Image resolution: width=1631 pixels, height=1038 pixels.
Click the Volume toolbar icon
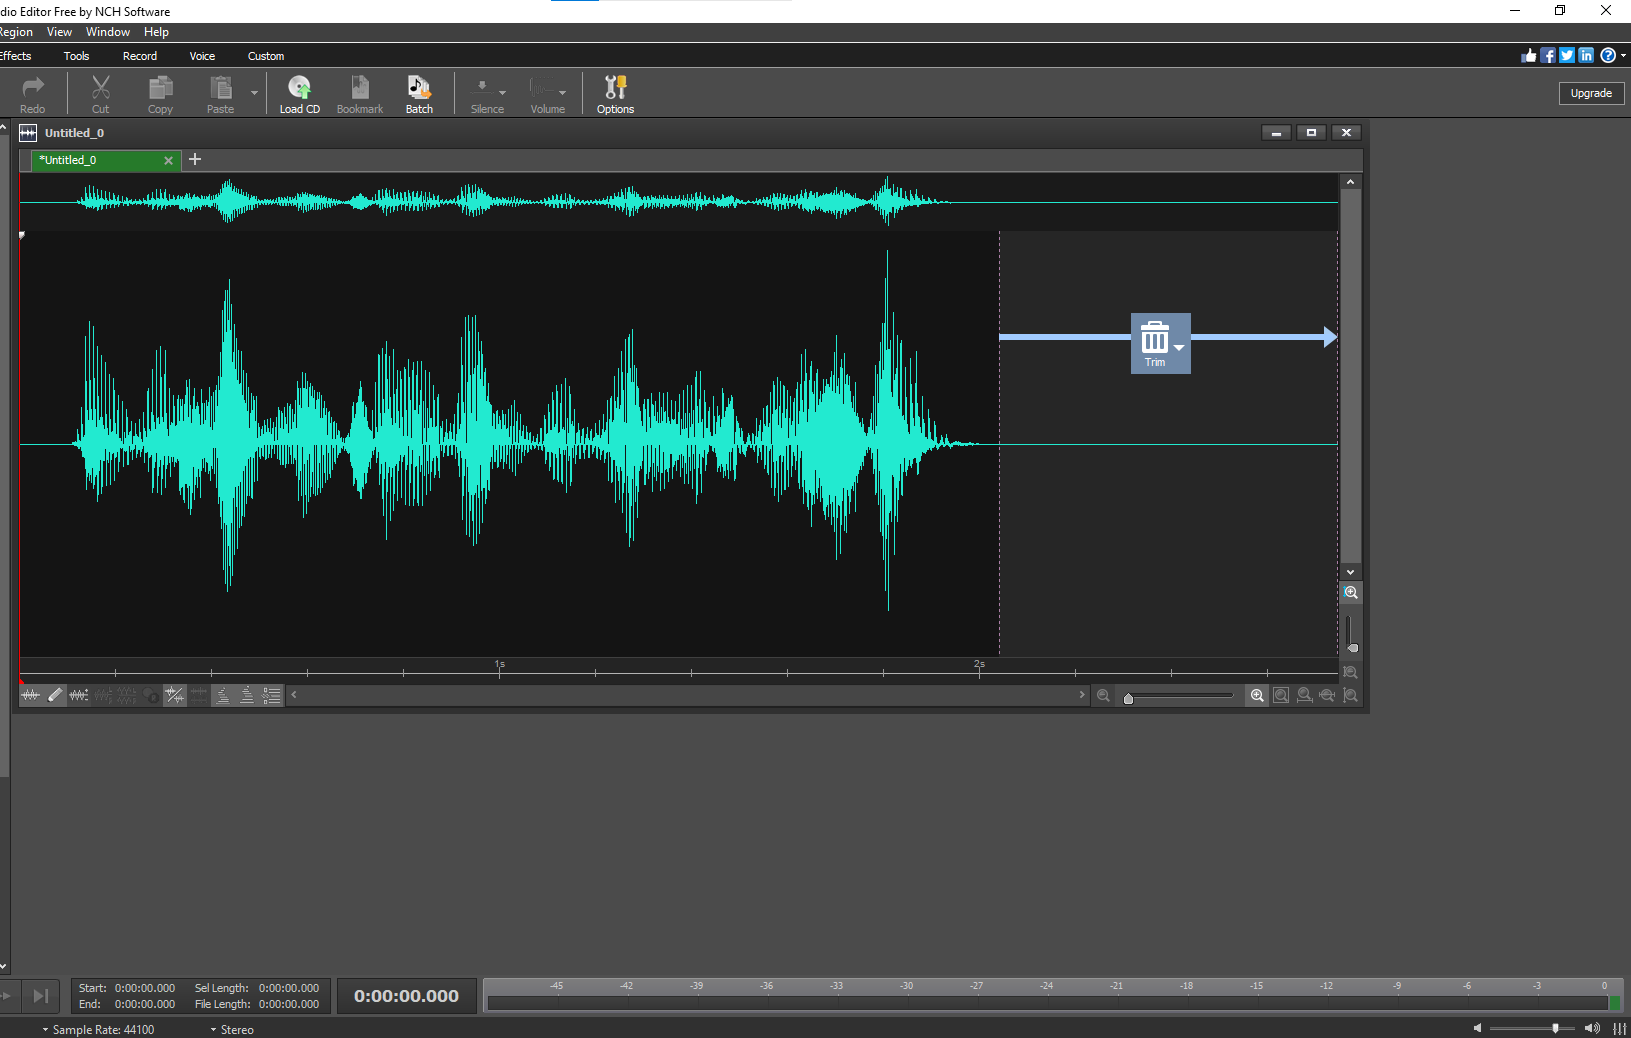point(547,94)
